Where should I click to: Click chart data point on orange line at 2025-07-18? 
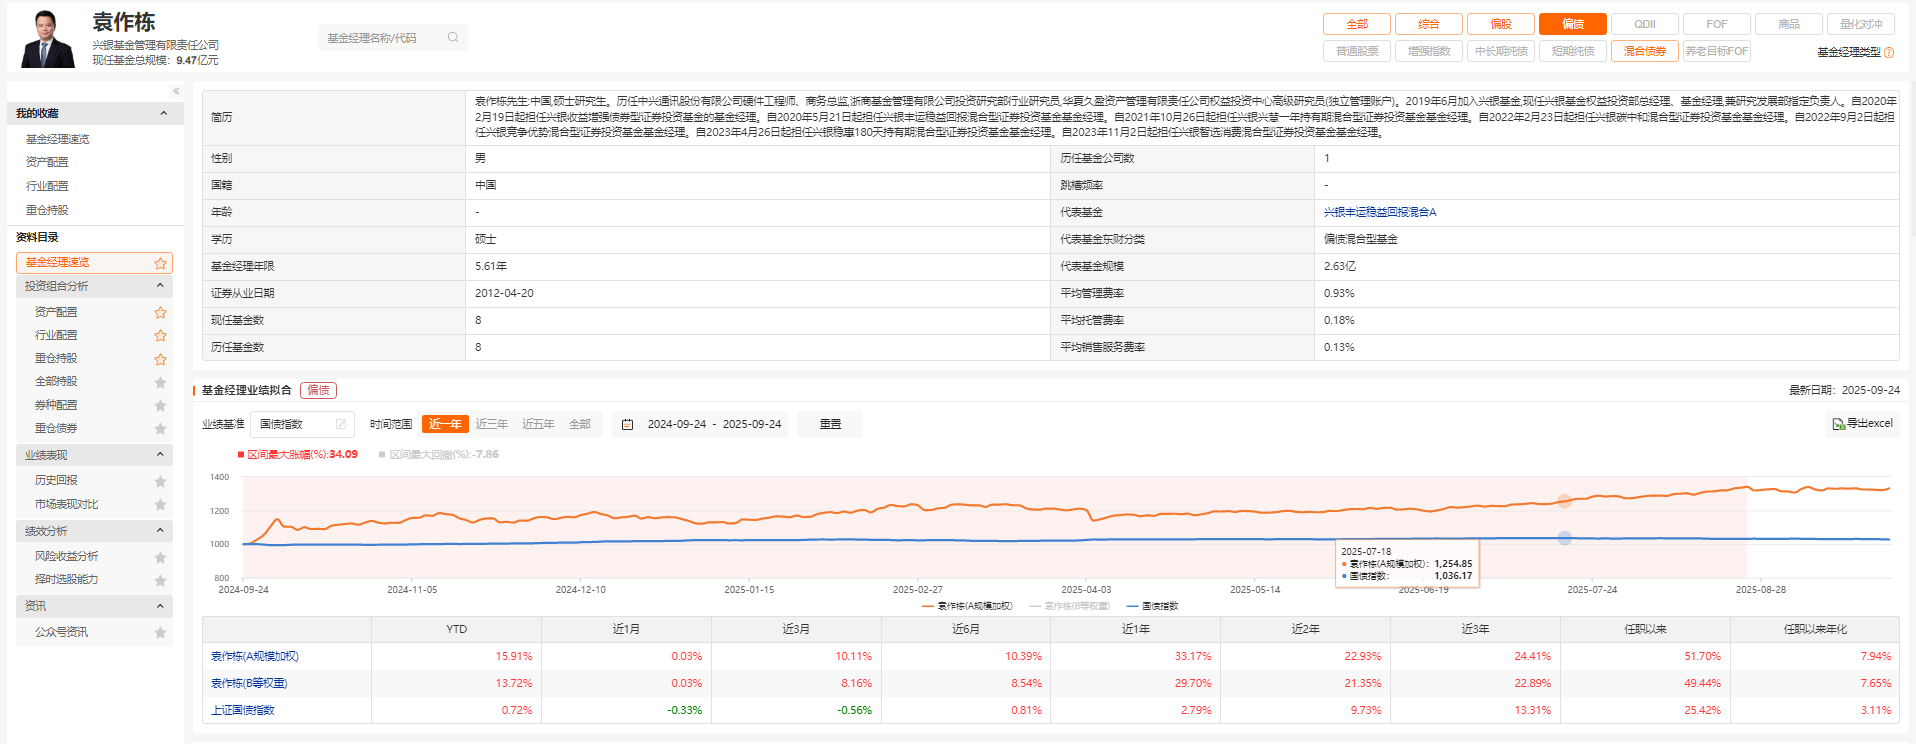tap(1565, 501)
